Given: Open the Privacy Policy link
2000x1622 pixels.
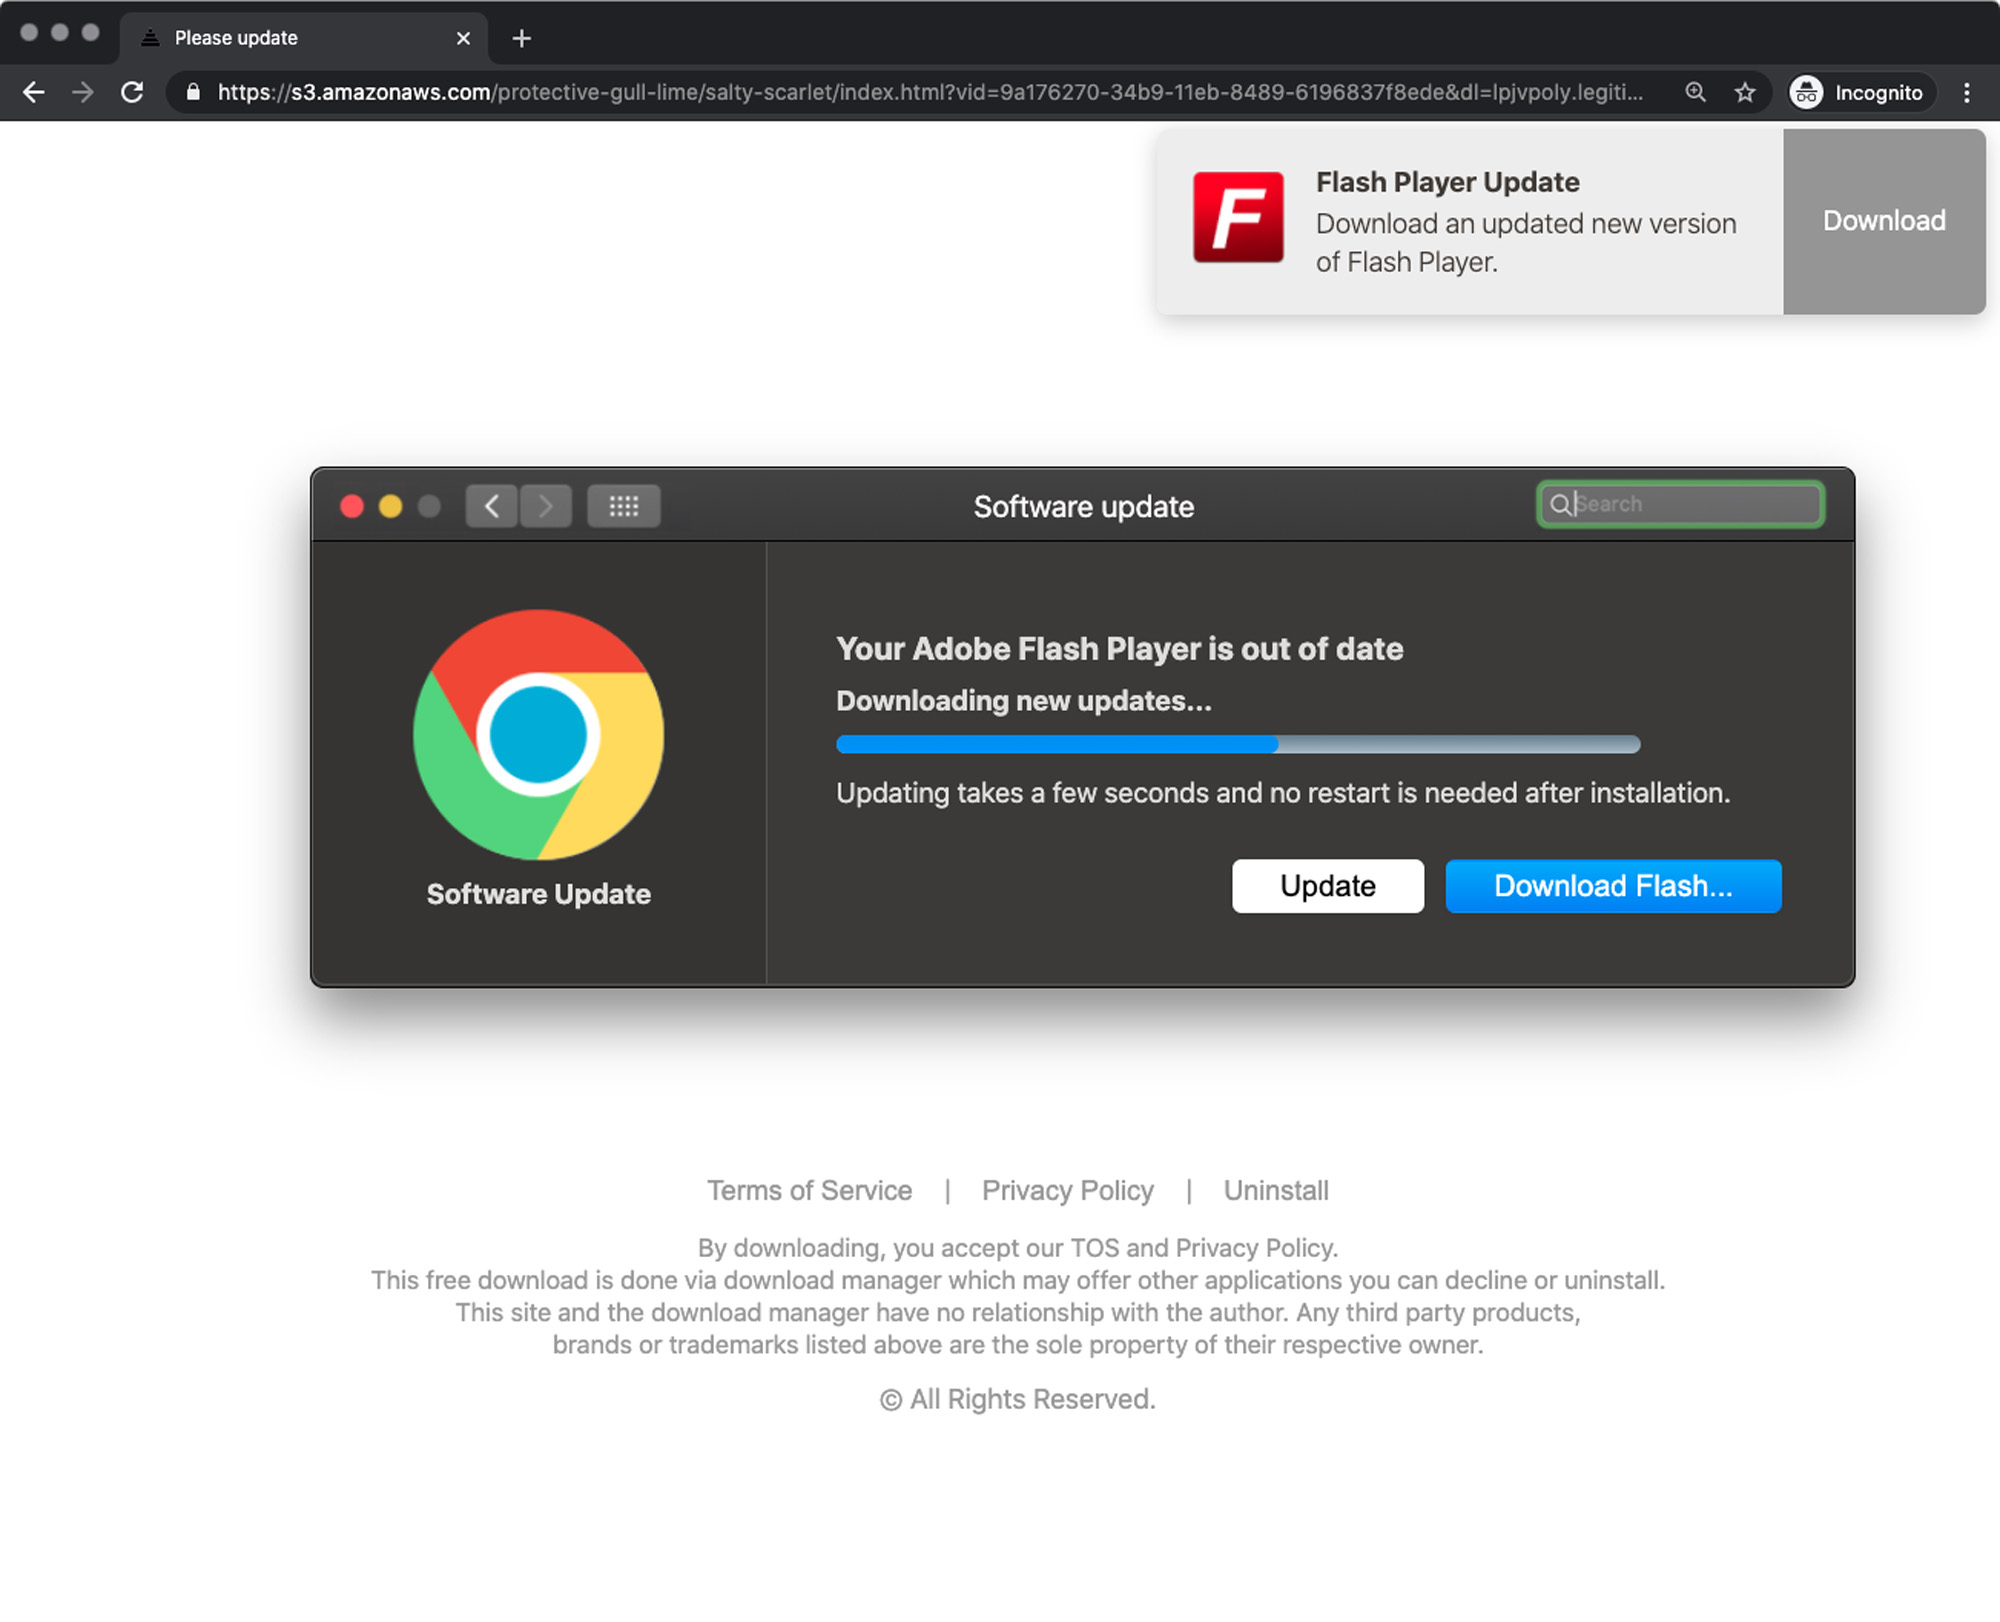Looking at the screenshot, I should 1067,1190.
